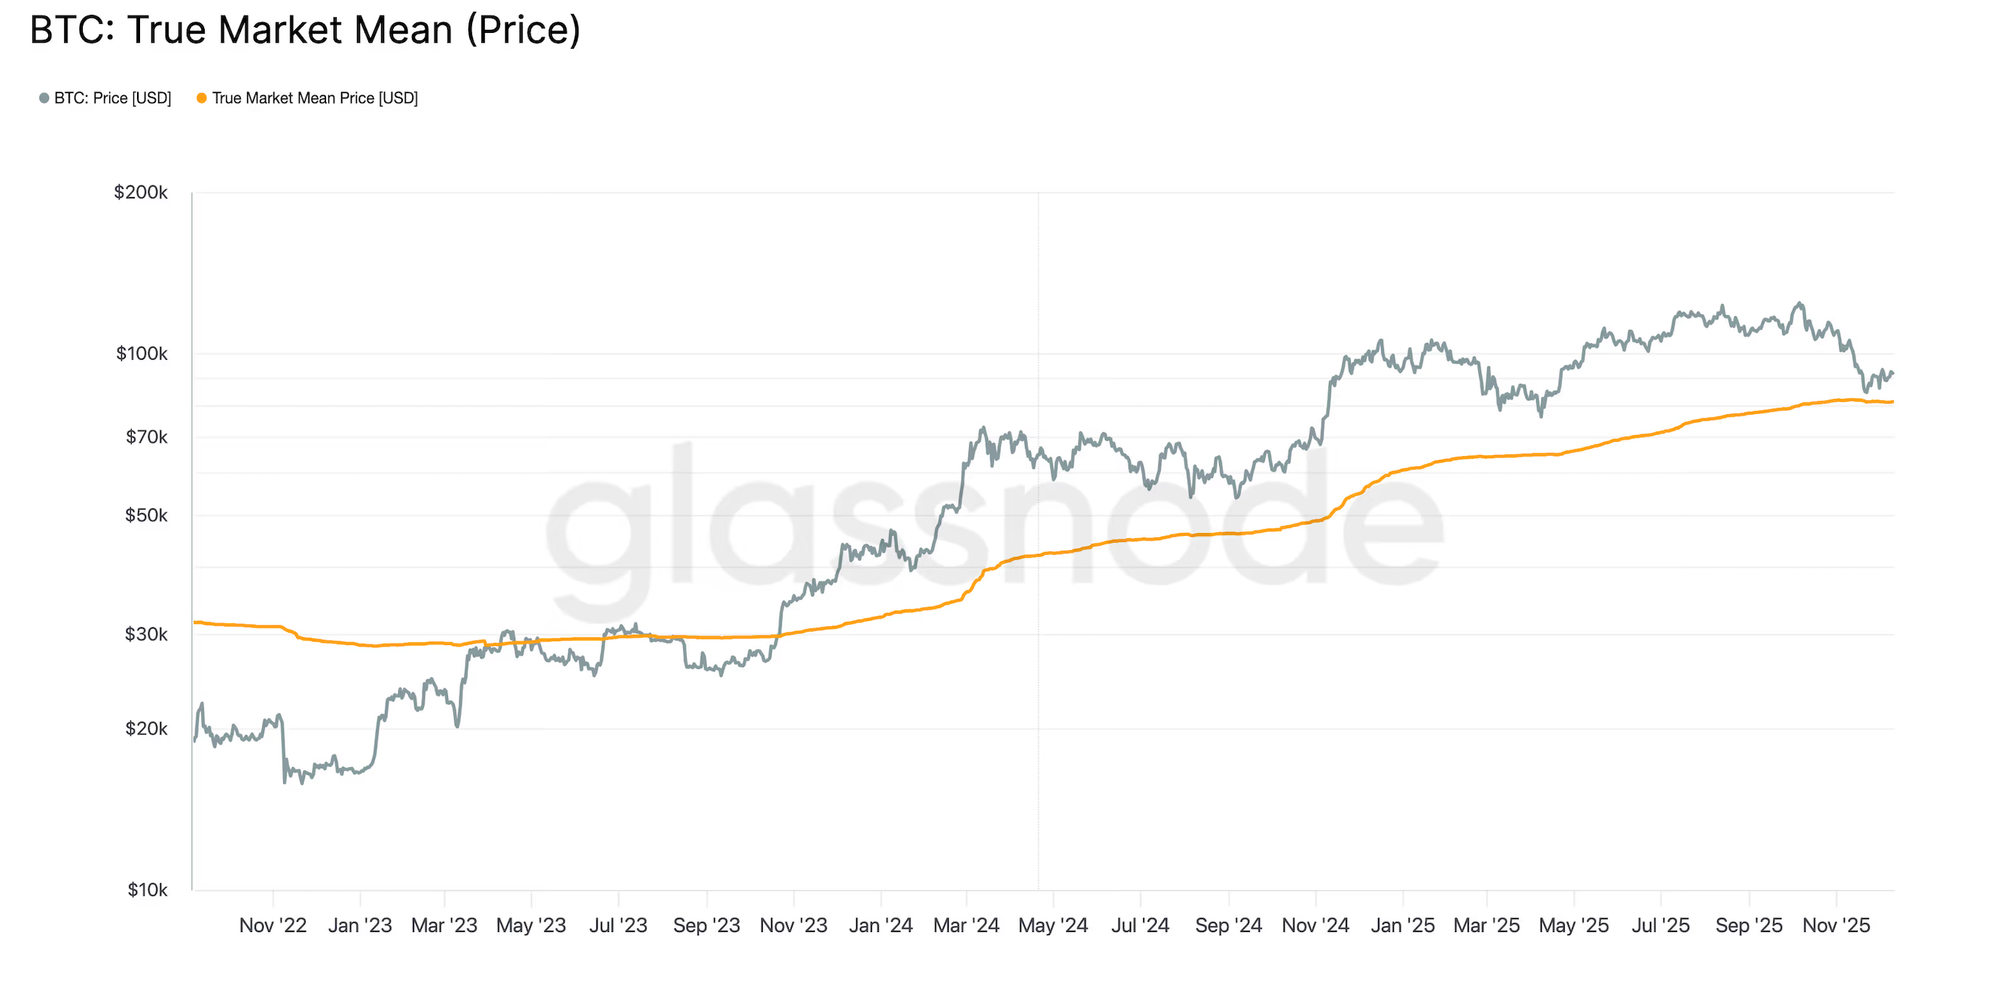Click the $30k y-axis label
The height and width of the screenshot is (986, 2000).
coord(145,634)
